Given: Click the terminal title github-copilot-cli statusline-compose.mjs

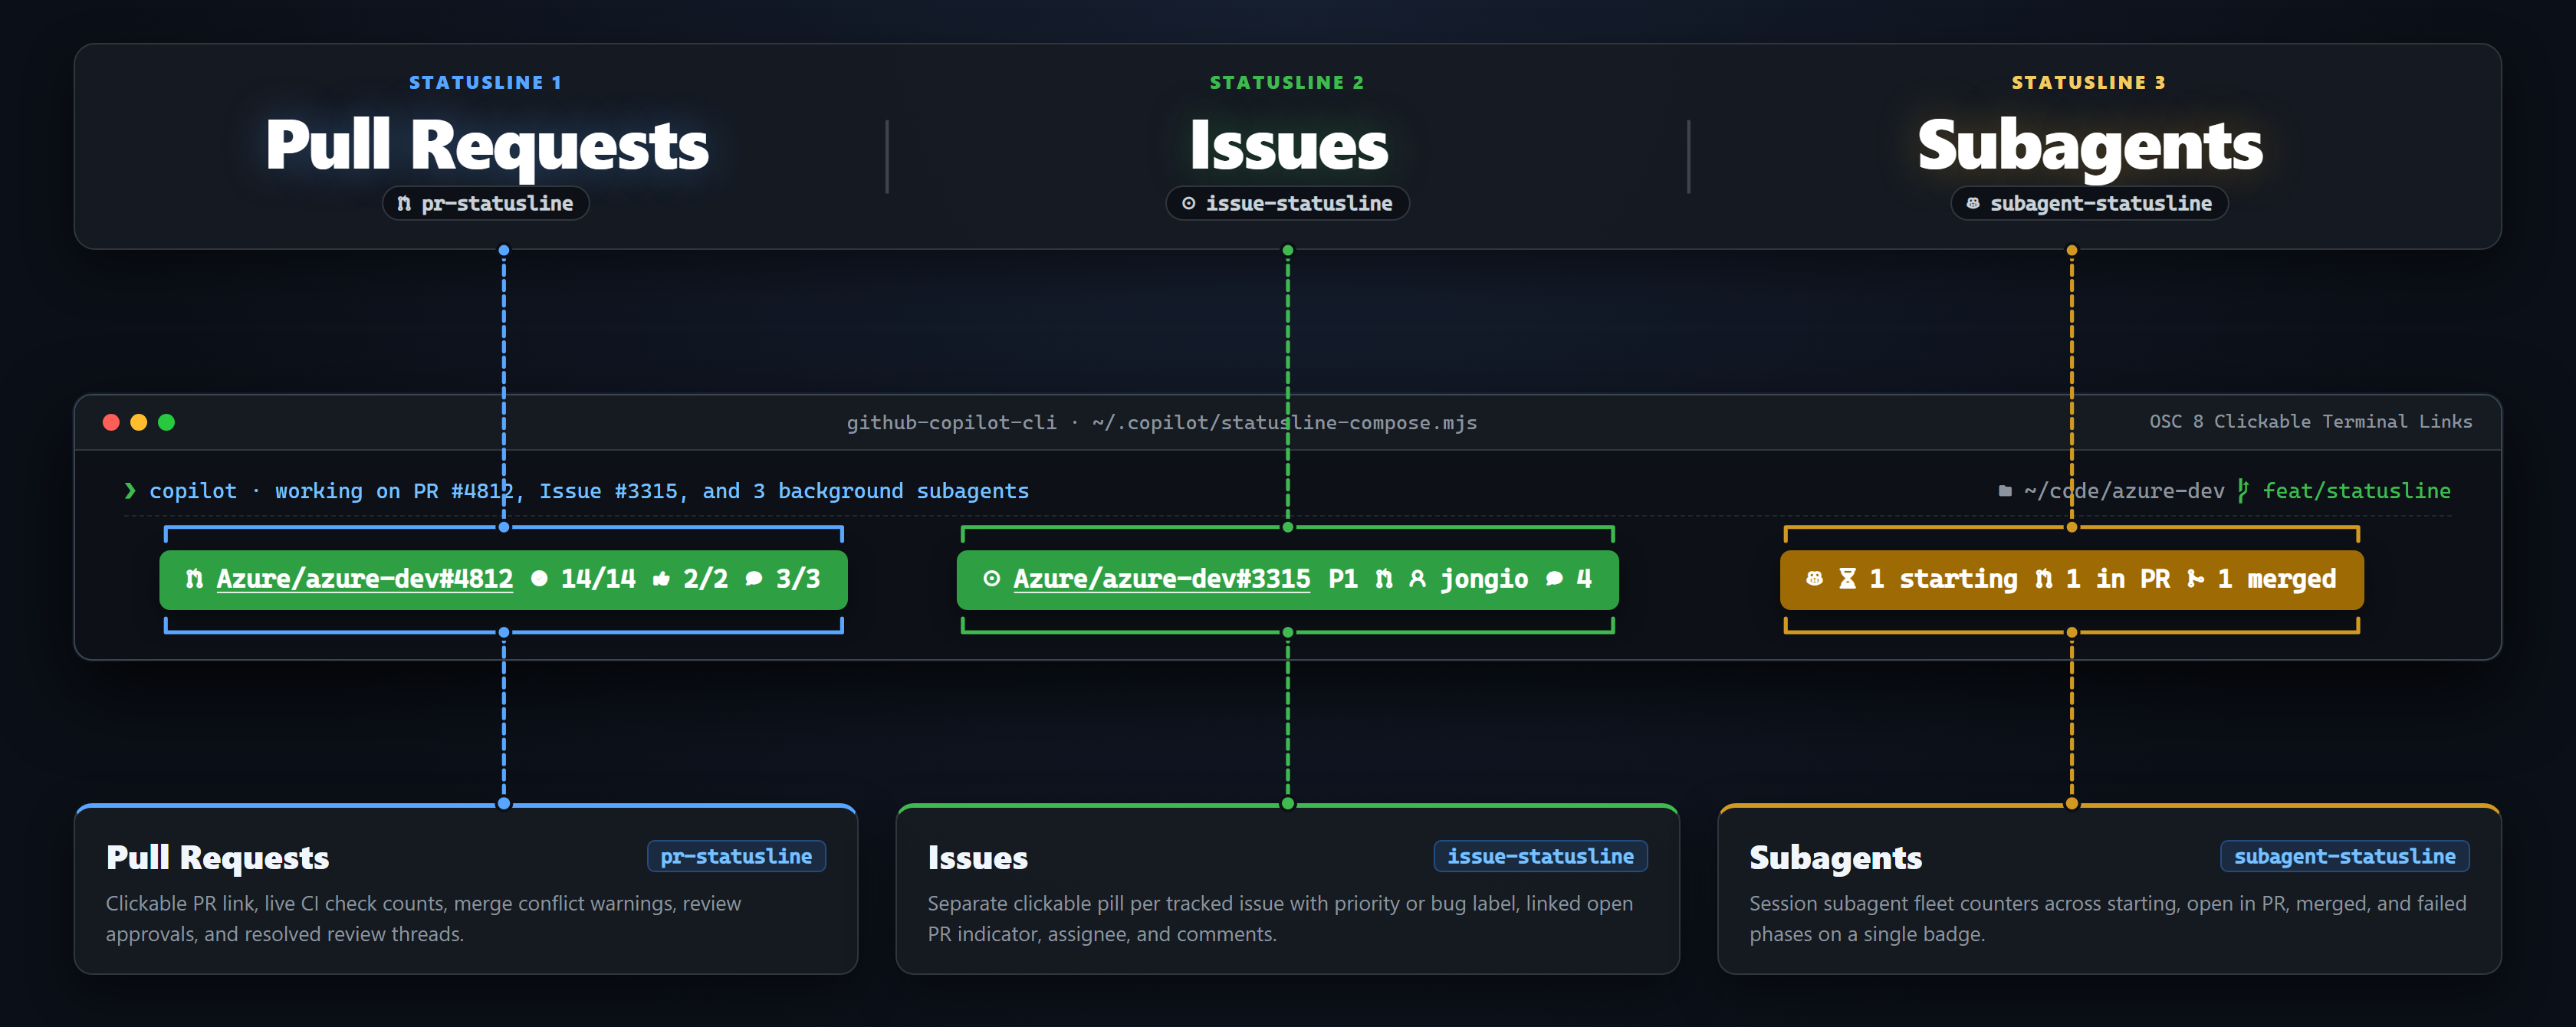Looking at the screenshot, I should pos(1162,422).
